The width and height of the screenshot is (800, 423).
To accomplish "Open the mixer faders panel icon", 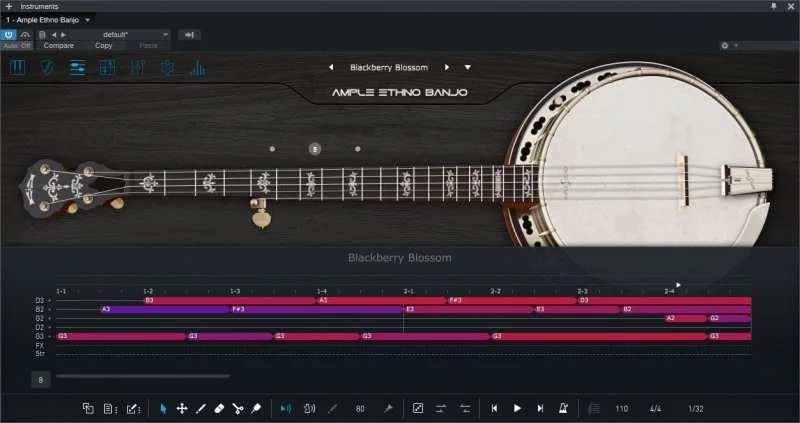I will pos(138,67).
